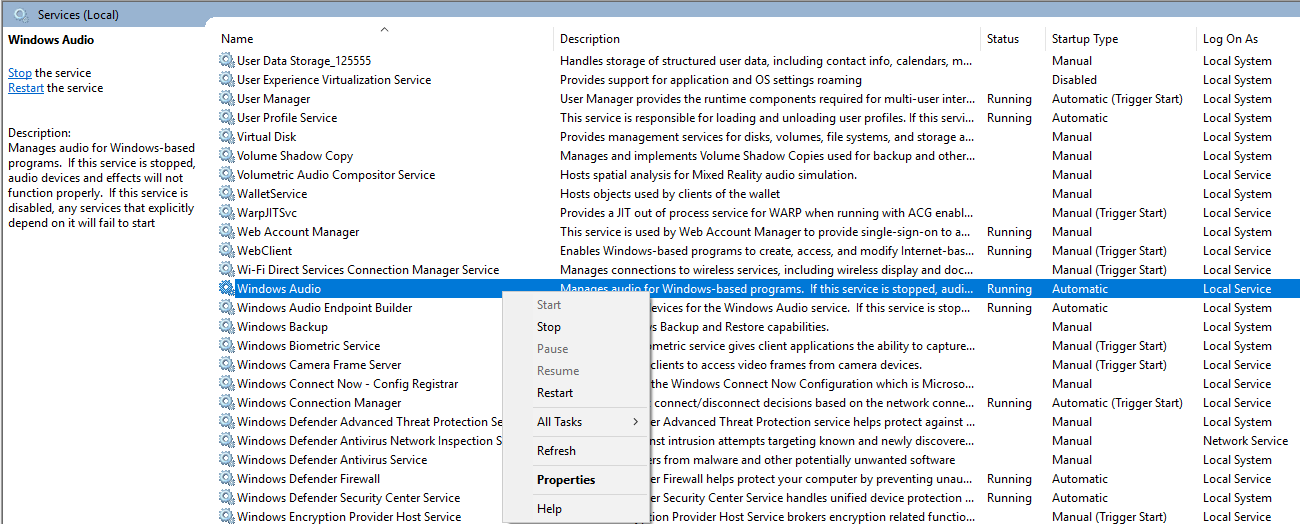
Task: Sort by the Log On As column header
Action: 1230,39
